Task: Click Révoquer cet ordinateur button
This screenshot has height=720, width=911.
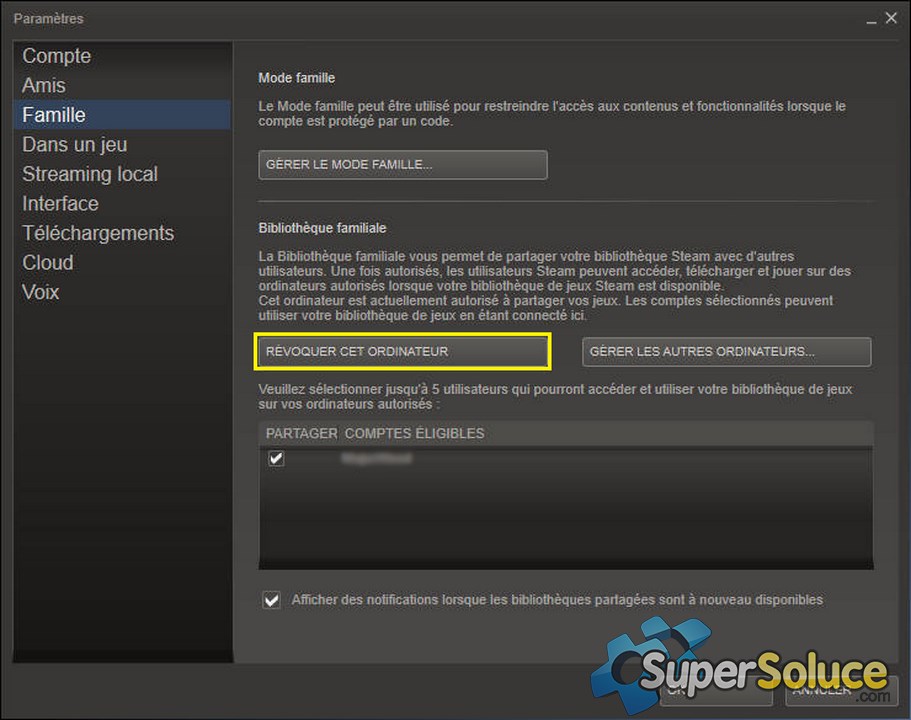Action: [402, 351]
